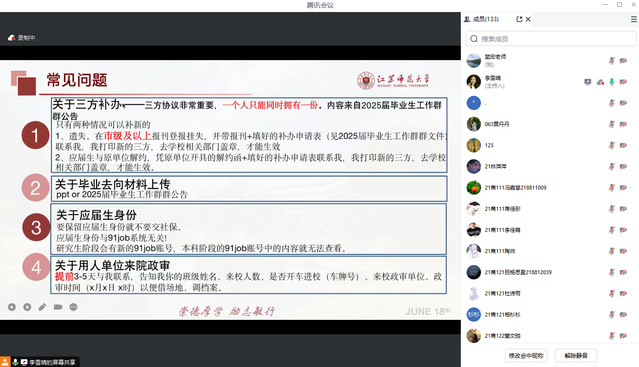Click the host's screen sharing indicator icon

587,82
